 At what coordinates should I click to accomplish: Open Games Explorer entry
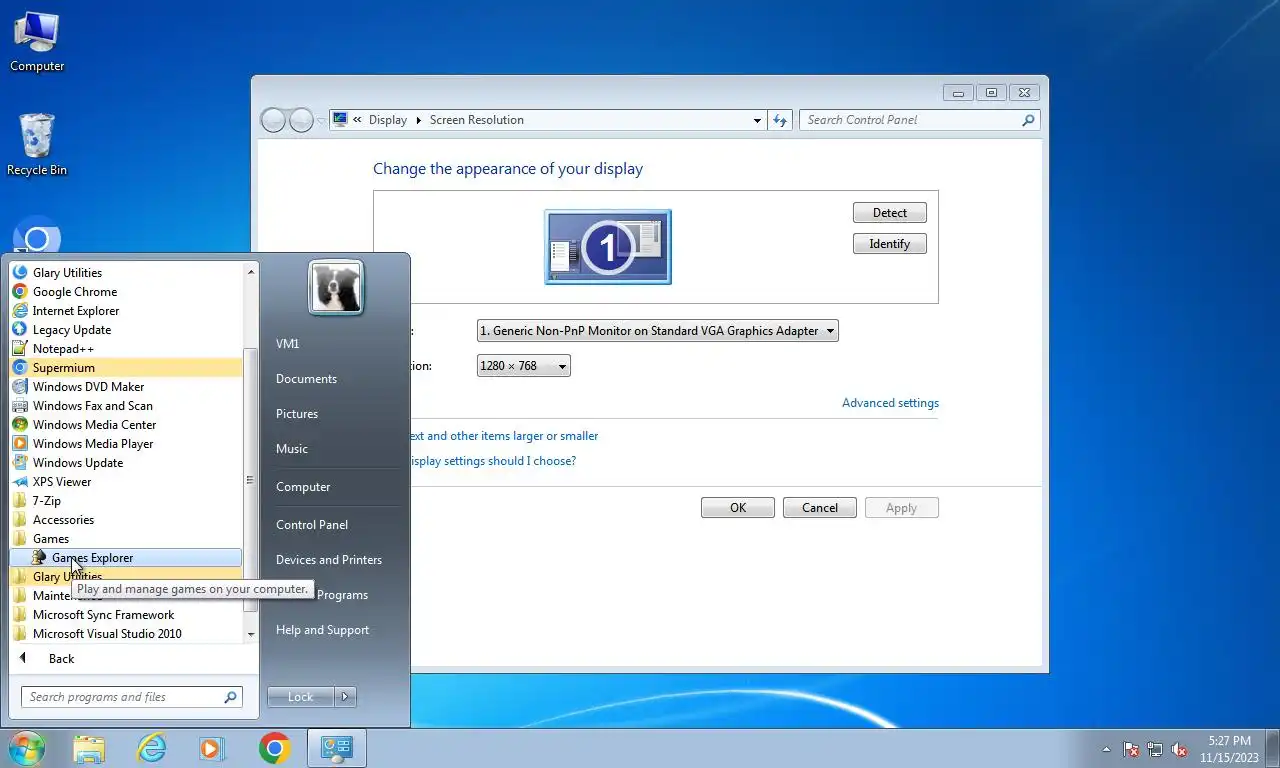pyautogui.click(x=126, y=557)
